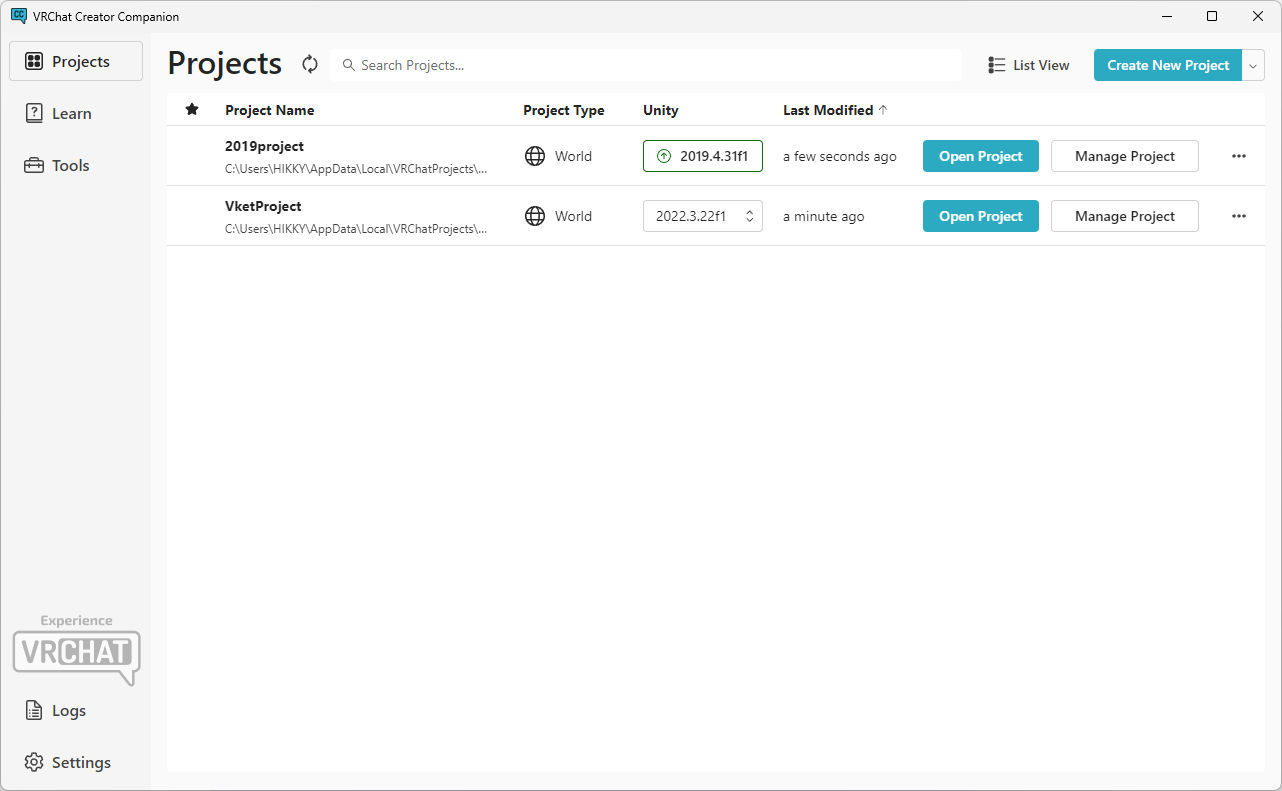The image size is (1282, 791).
Task: Click the favorites star column header
Action: (192, 110)
